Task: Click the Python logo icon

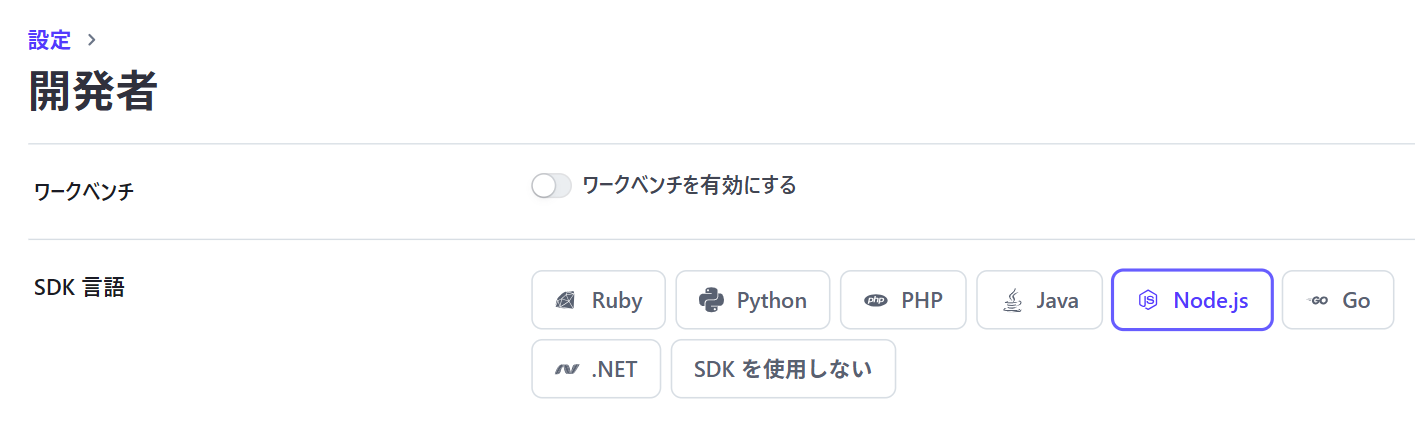Action: [711, 300]
